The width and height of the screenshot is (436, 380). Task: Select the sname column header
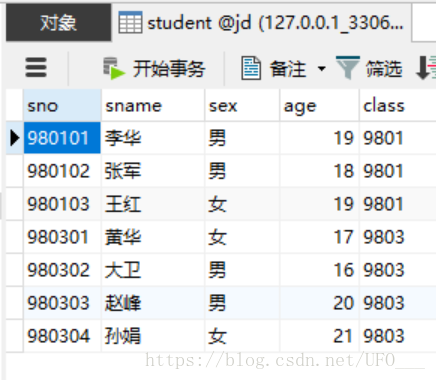[x=153, y=106]
